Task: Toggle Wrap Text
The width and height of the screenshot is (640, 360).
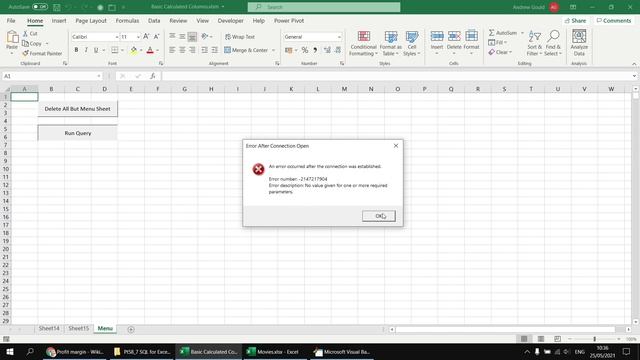Action: pos(240,37)
